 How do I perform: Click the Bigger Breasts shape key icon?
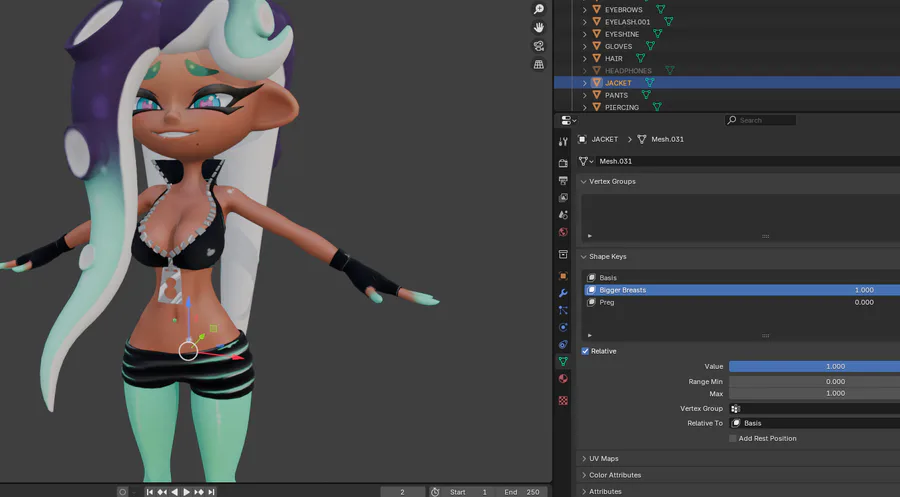coord(591,290)
